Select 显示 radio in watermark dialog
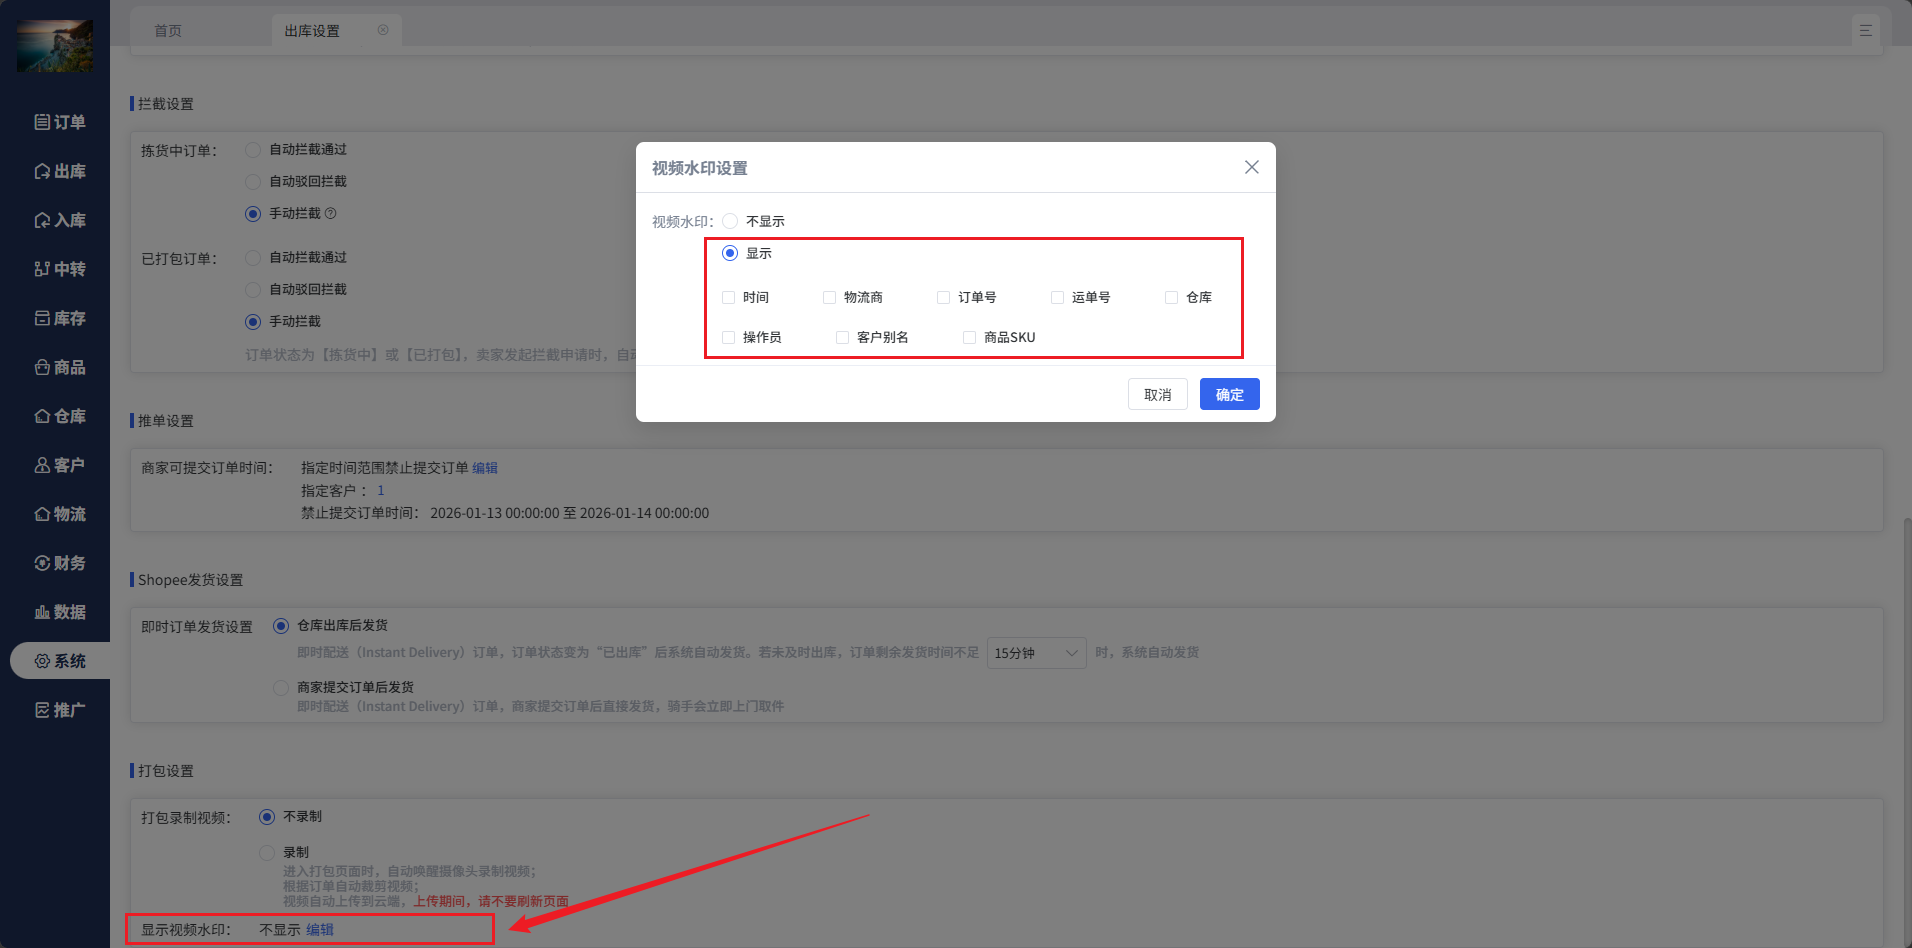 (730, 253)
